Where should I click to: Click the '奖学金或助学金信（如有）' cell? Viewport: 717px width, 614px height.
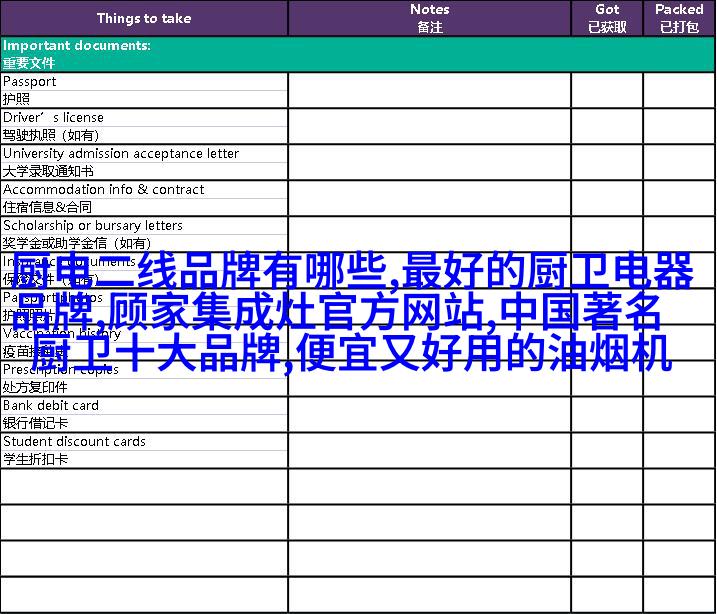pos(144,243)
